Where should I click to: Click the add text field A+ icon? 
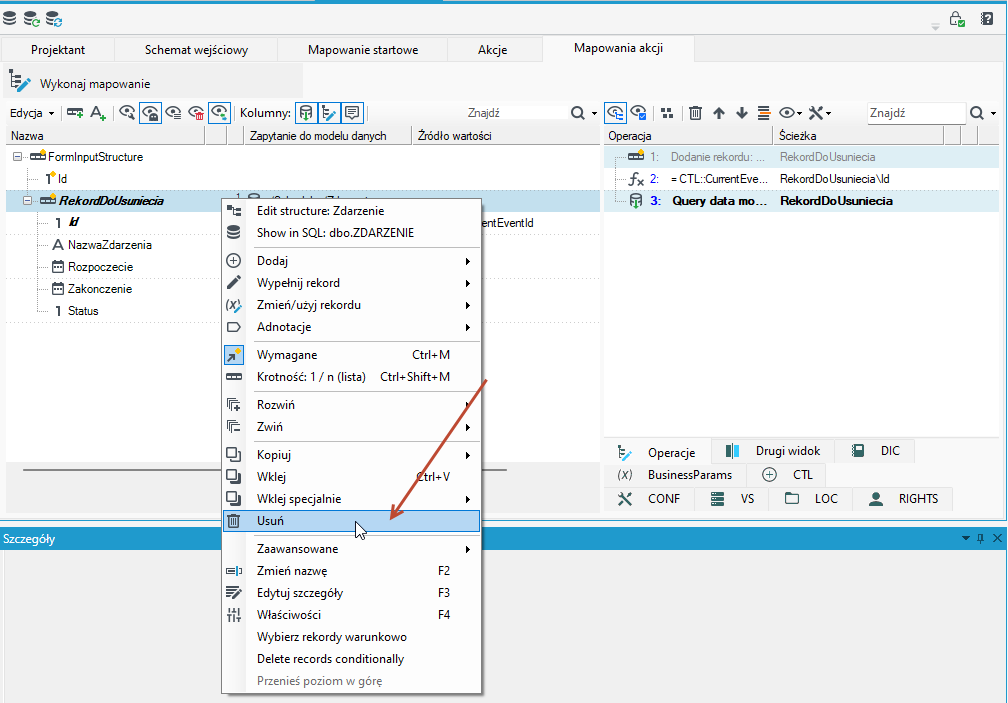pyautogui.click(x=98, y=113)
